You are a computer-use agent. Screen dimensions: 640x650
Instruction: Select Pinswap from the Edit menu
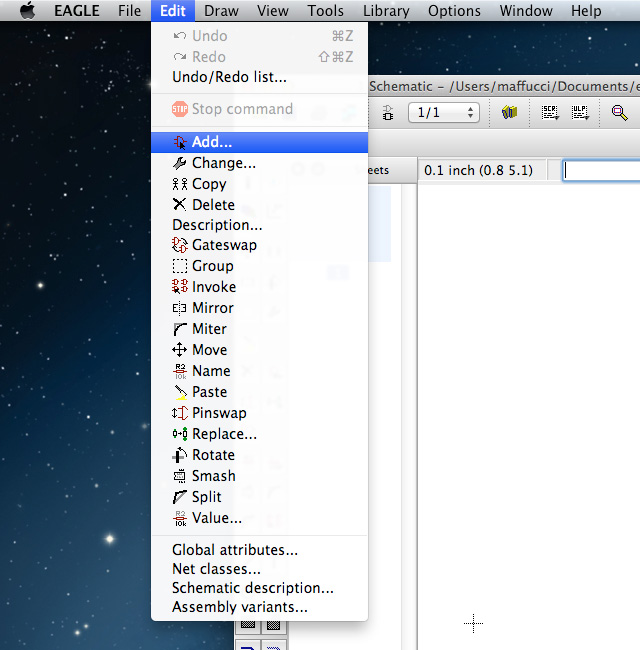219,413
